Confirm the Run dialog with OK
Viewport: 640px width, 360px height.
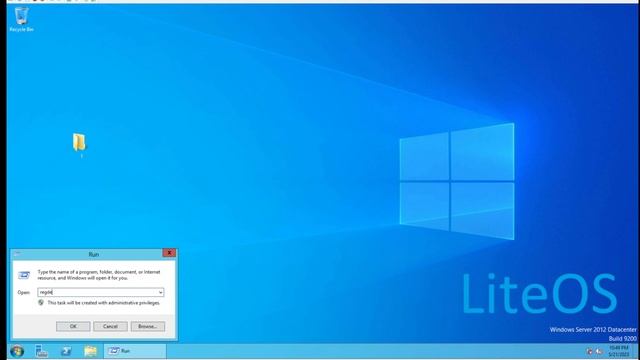click(73, 326)
